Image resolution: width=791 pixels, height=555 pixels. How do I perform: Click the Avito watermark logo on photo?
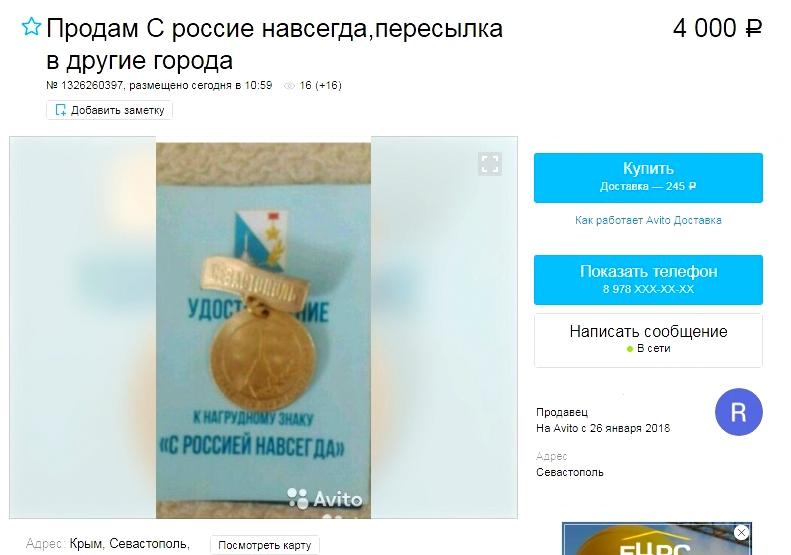[325, 498]
